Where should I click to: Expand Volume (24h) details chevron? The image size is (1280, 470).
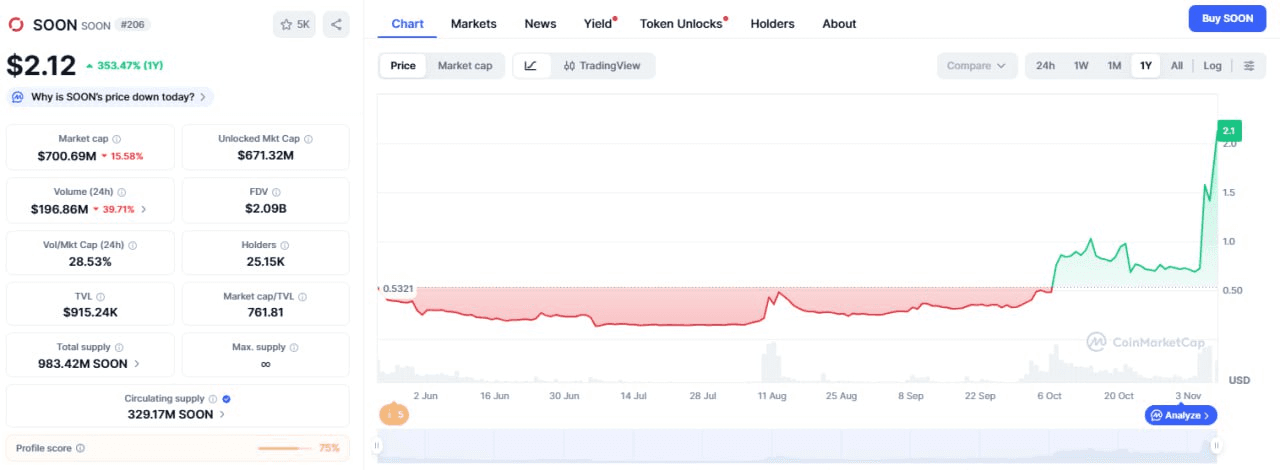143,209
